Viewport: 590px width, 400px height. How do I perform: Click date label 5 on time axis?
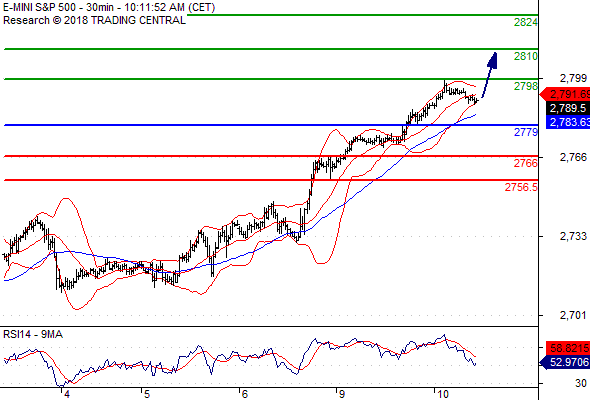146,394
